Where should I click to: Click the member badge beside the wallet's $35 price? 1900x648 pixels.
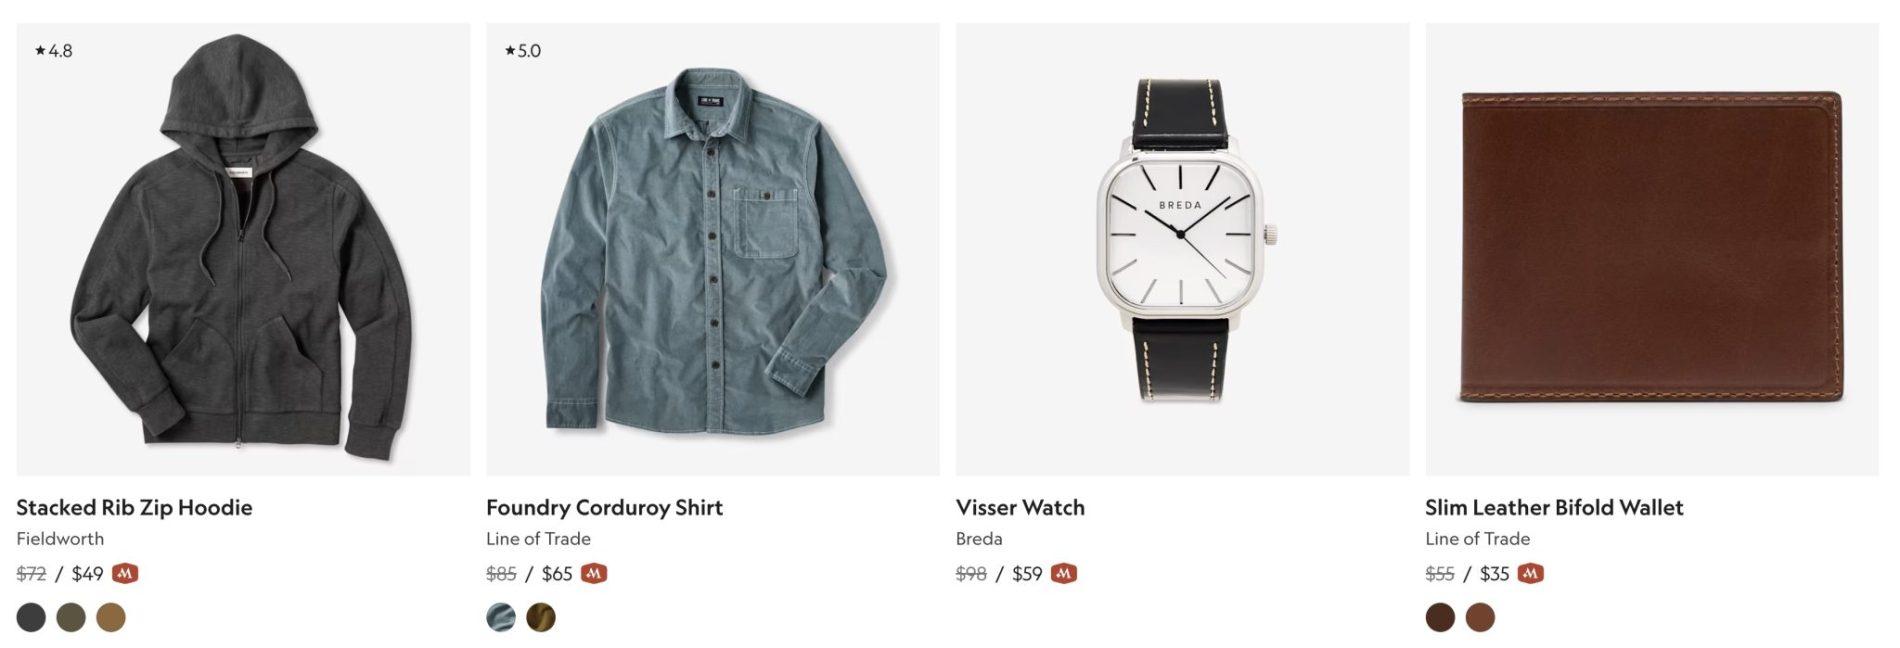pyautogui.click(x=1530, y=574)
